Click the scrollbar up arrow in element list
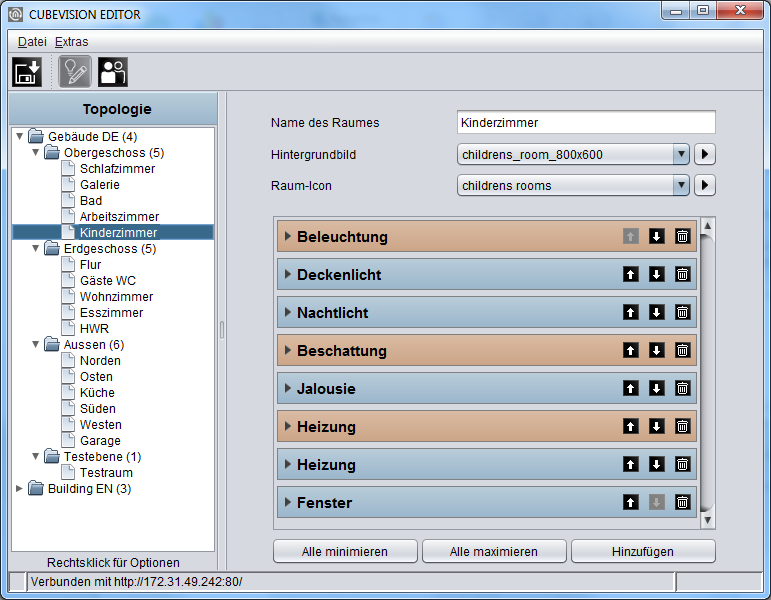The width and height of the screenshot is (771, 600). point(707,226)
